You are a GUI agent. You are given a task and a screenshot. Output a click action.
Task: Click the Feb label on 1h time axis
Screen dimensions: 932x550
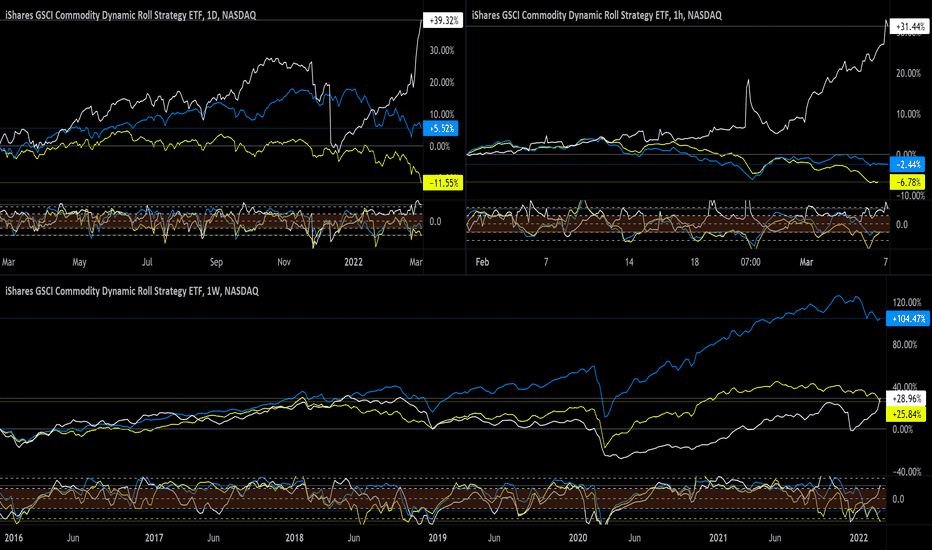pyautogui.click(x=482, y=262)
